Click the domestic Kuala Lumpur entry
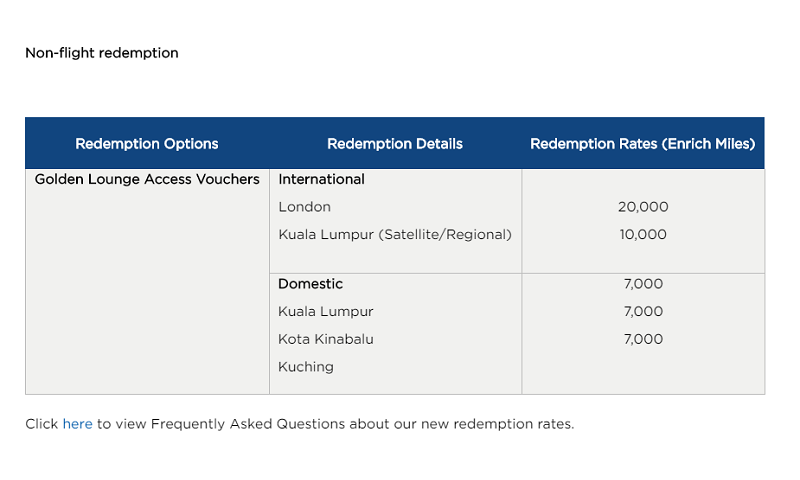800x480 pixels. (x=326, y=312)
